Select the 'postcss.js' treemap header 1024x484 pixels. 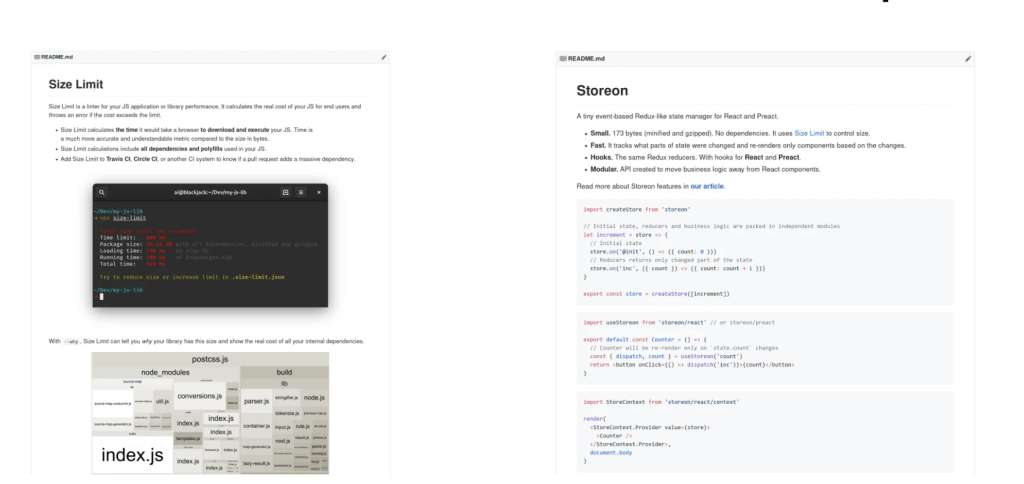pos(210,359)
